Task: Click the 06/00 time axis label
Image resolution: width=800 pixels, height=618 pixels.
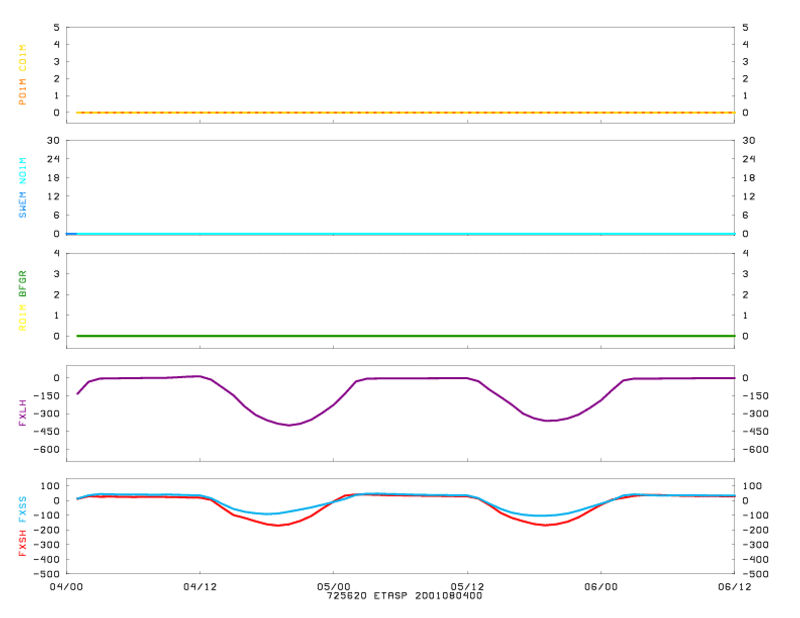Action: pos(601,587)
